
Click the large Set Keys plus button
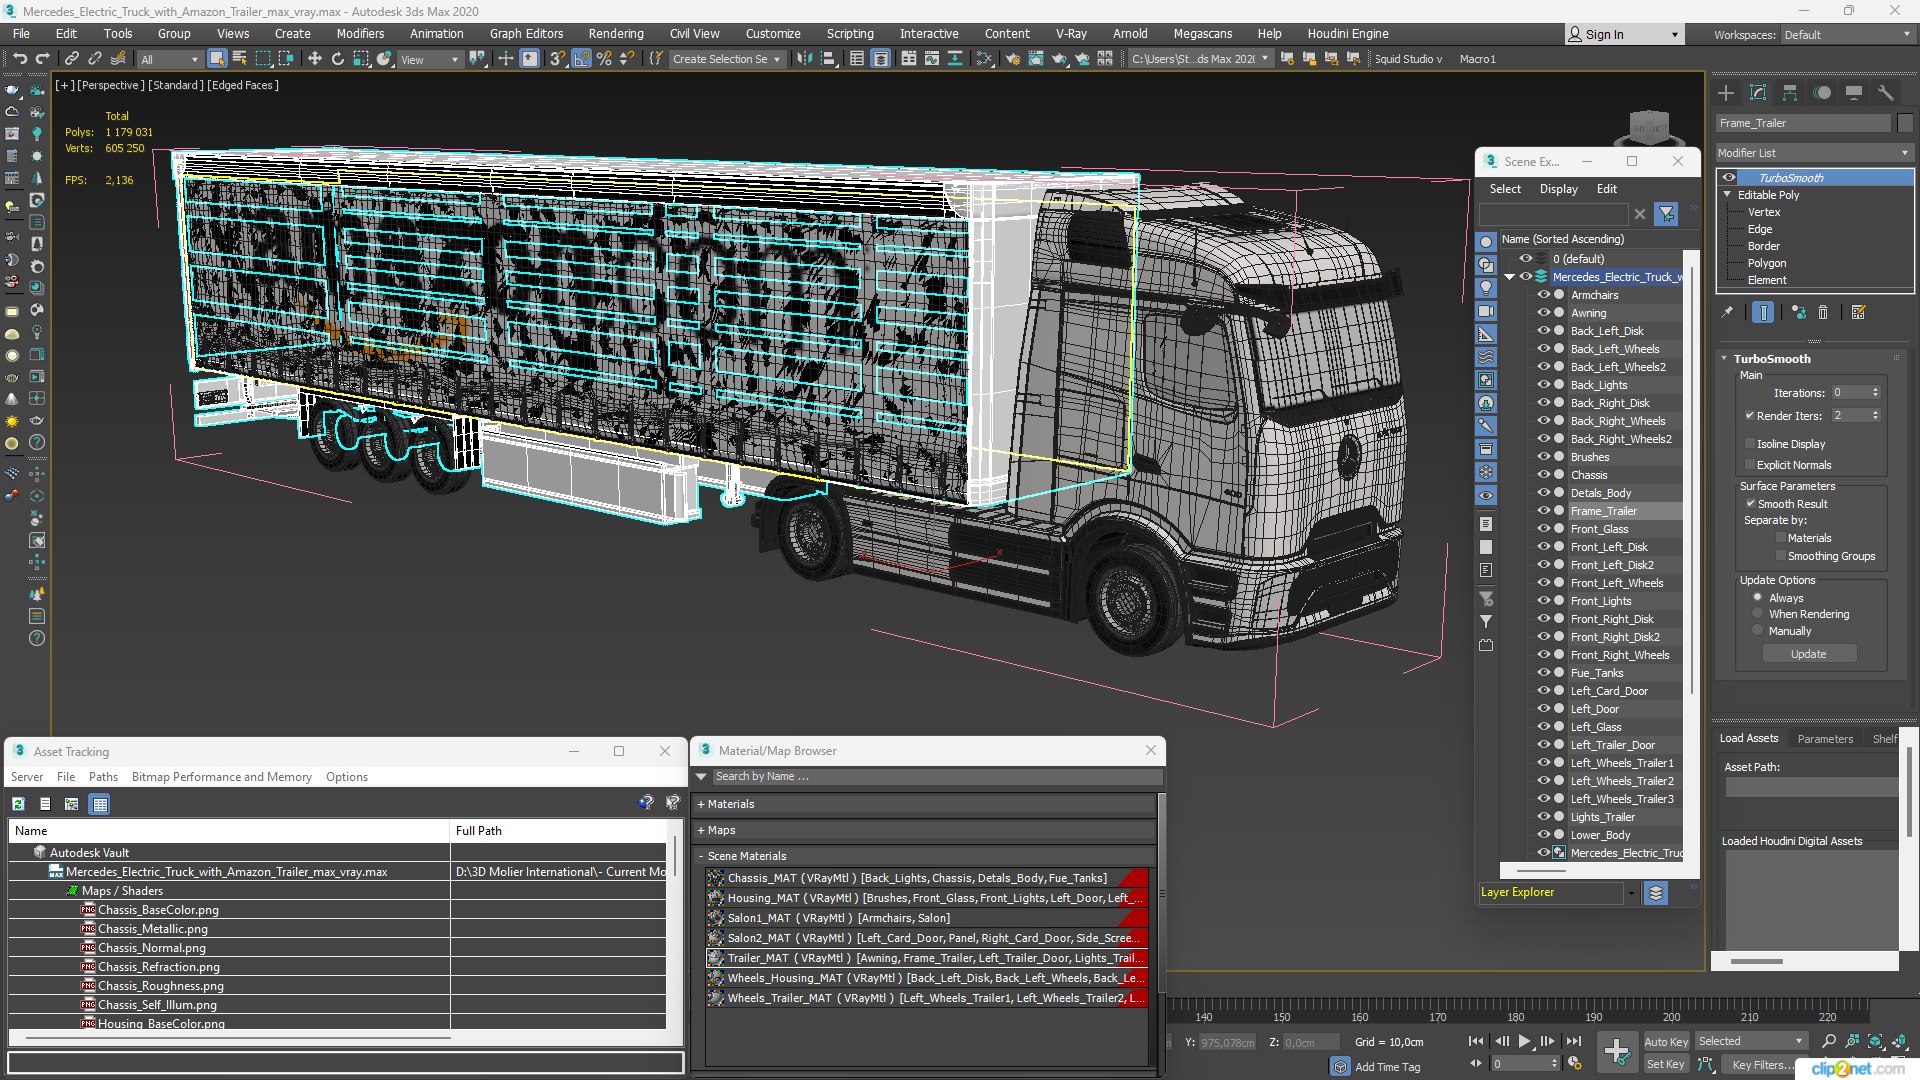pyautogui.click(x=1617, y=1050)
